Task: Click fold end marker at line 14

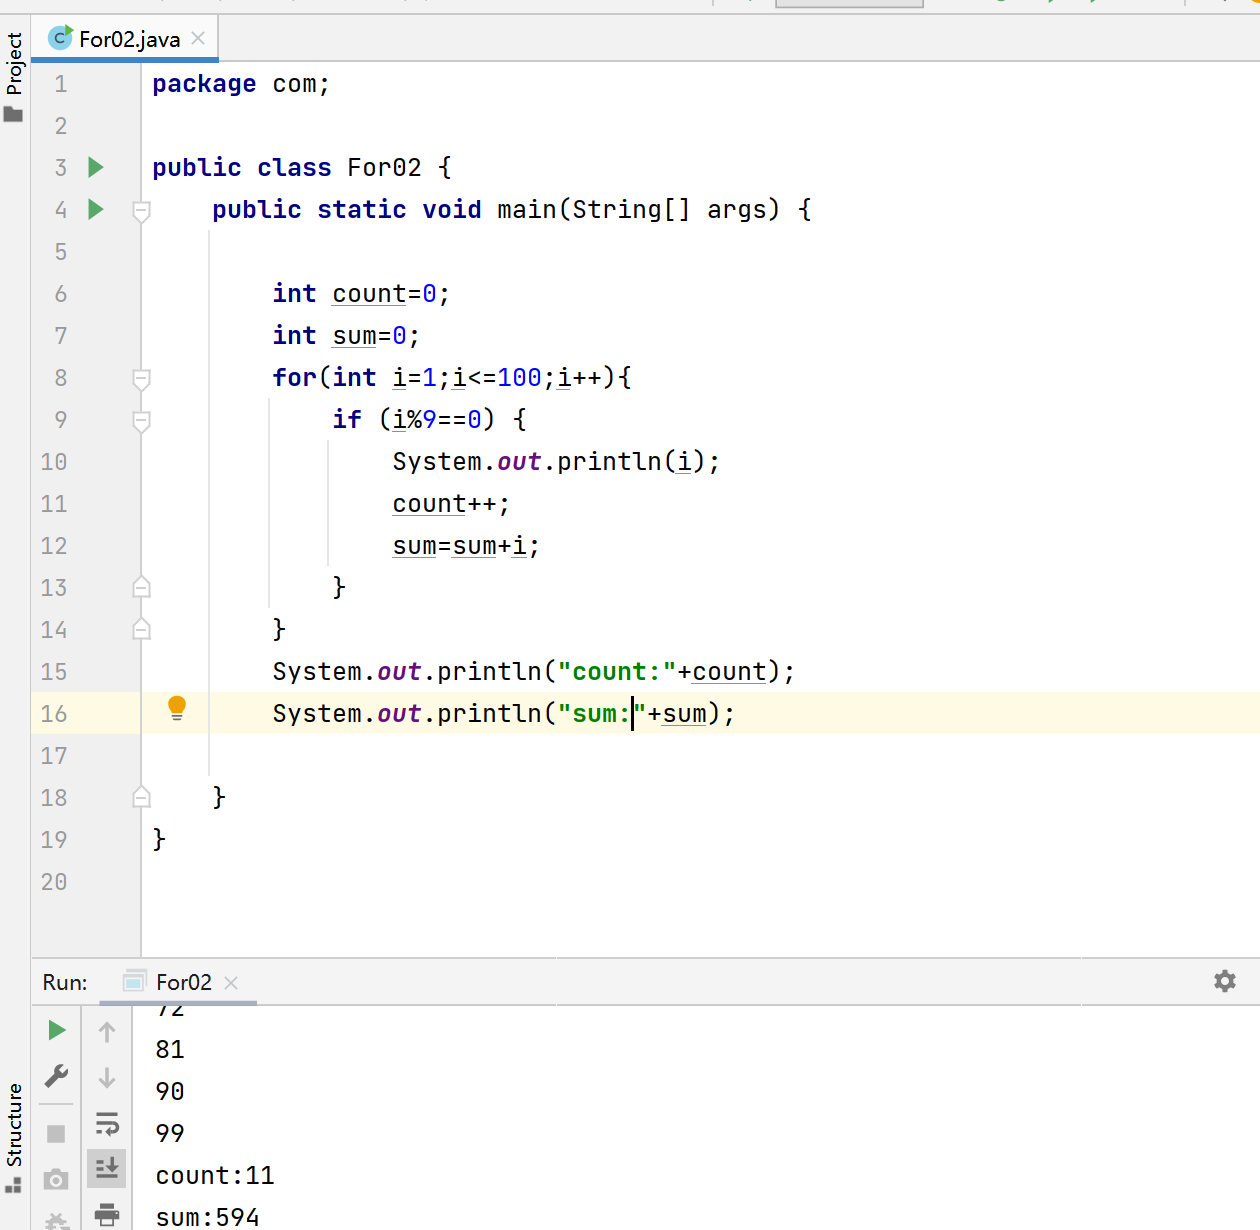Action: point(142,629)
